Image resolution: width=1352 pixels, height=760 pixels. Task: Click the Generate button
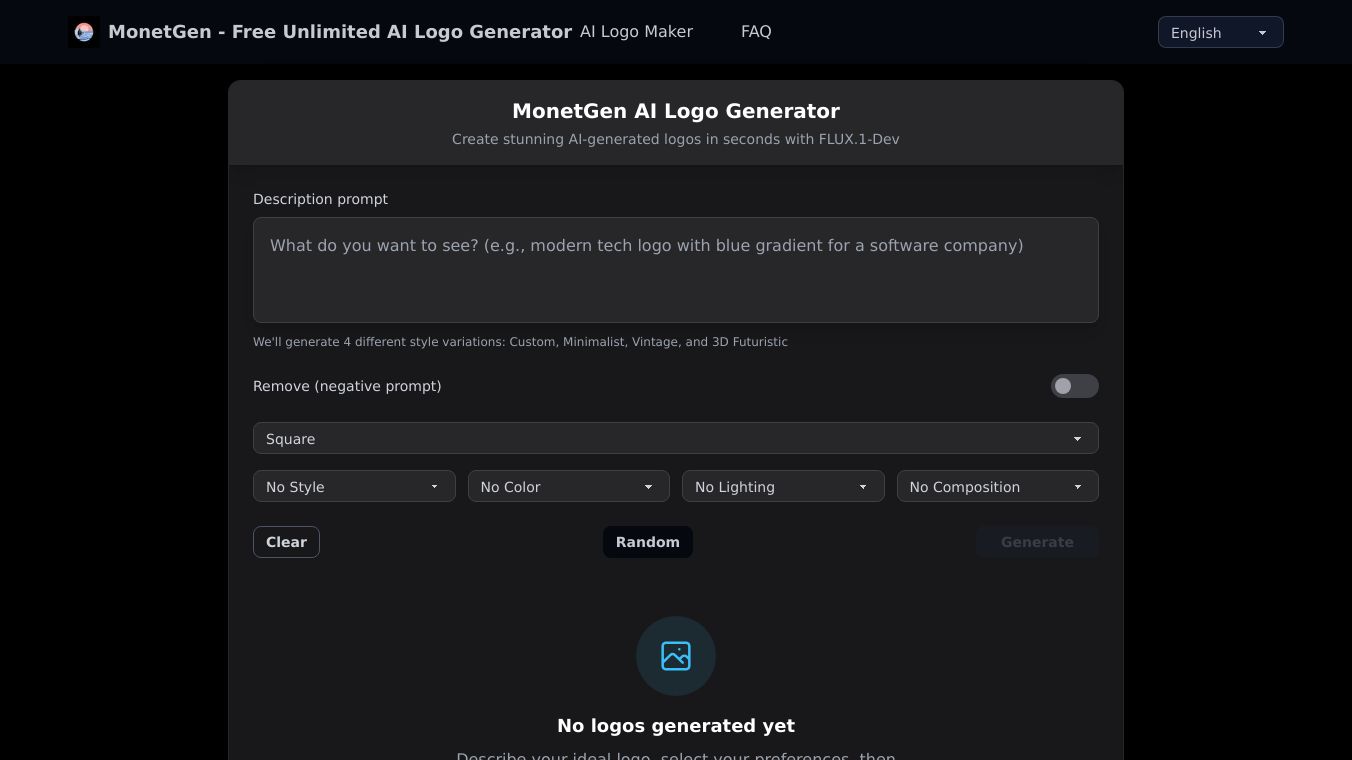click(1037, 542)
